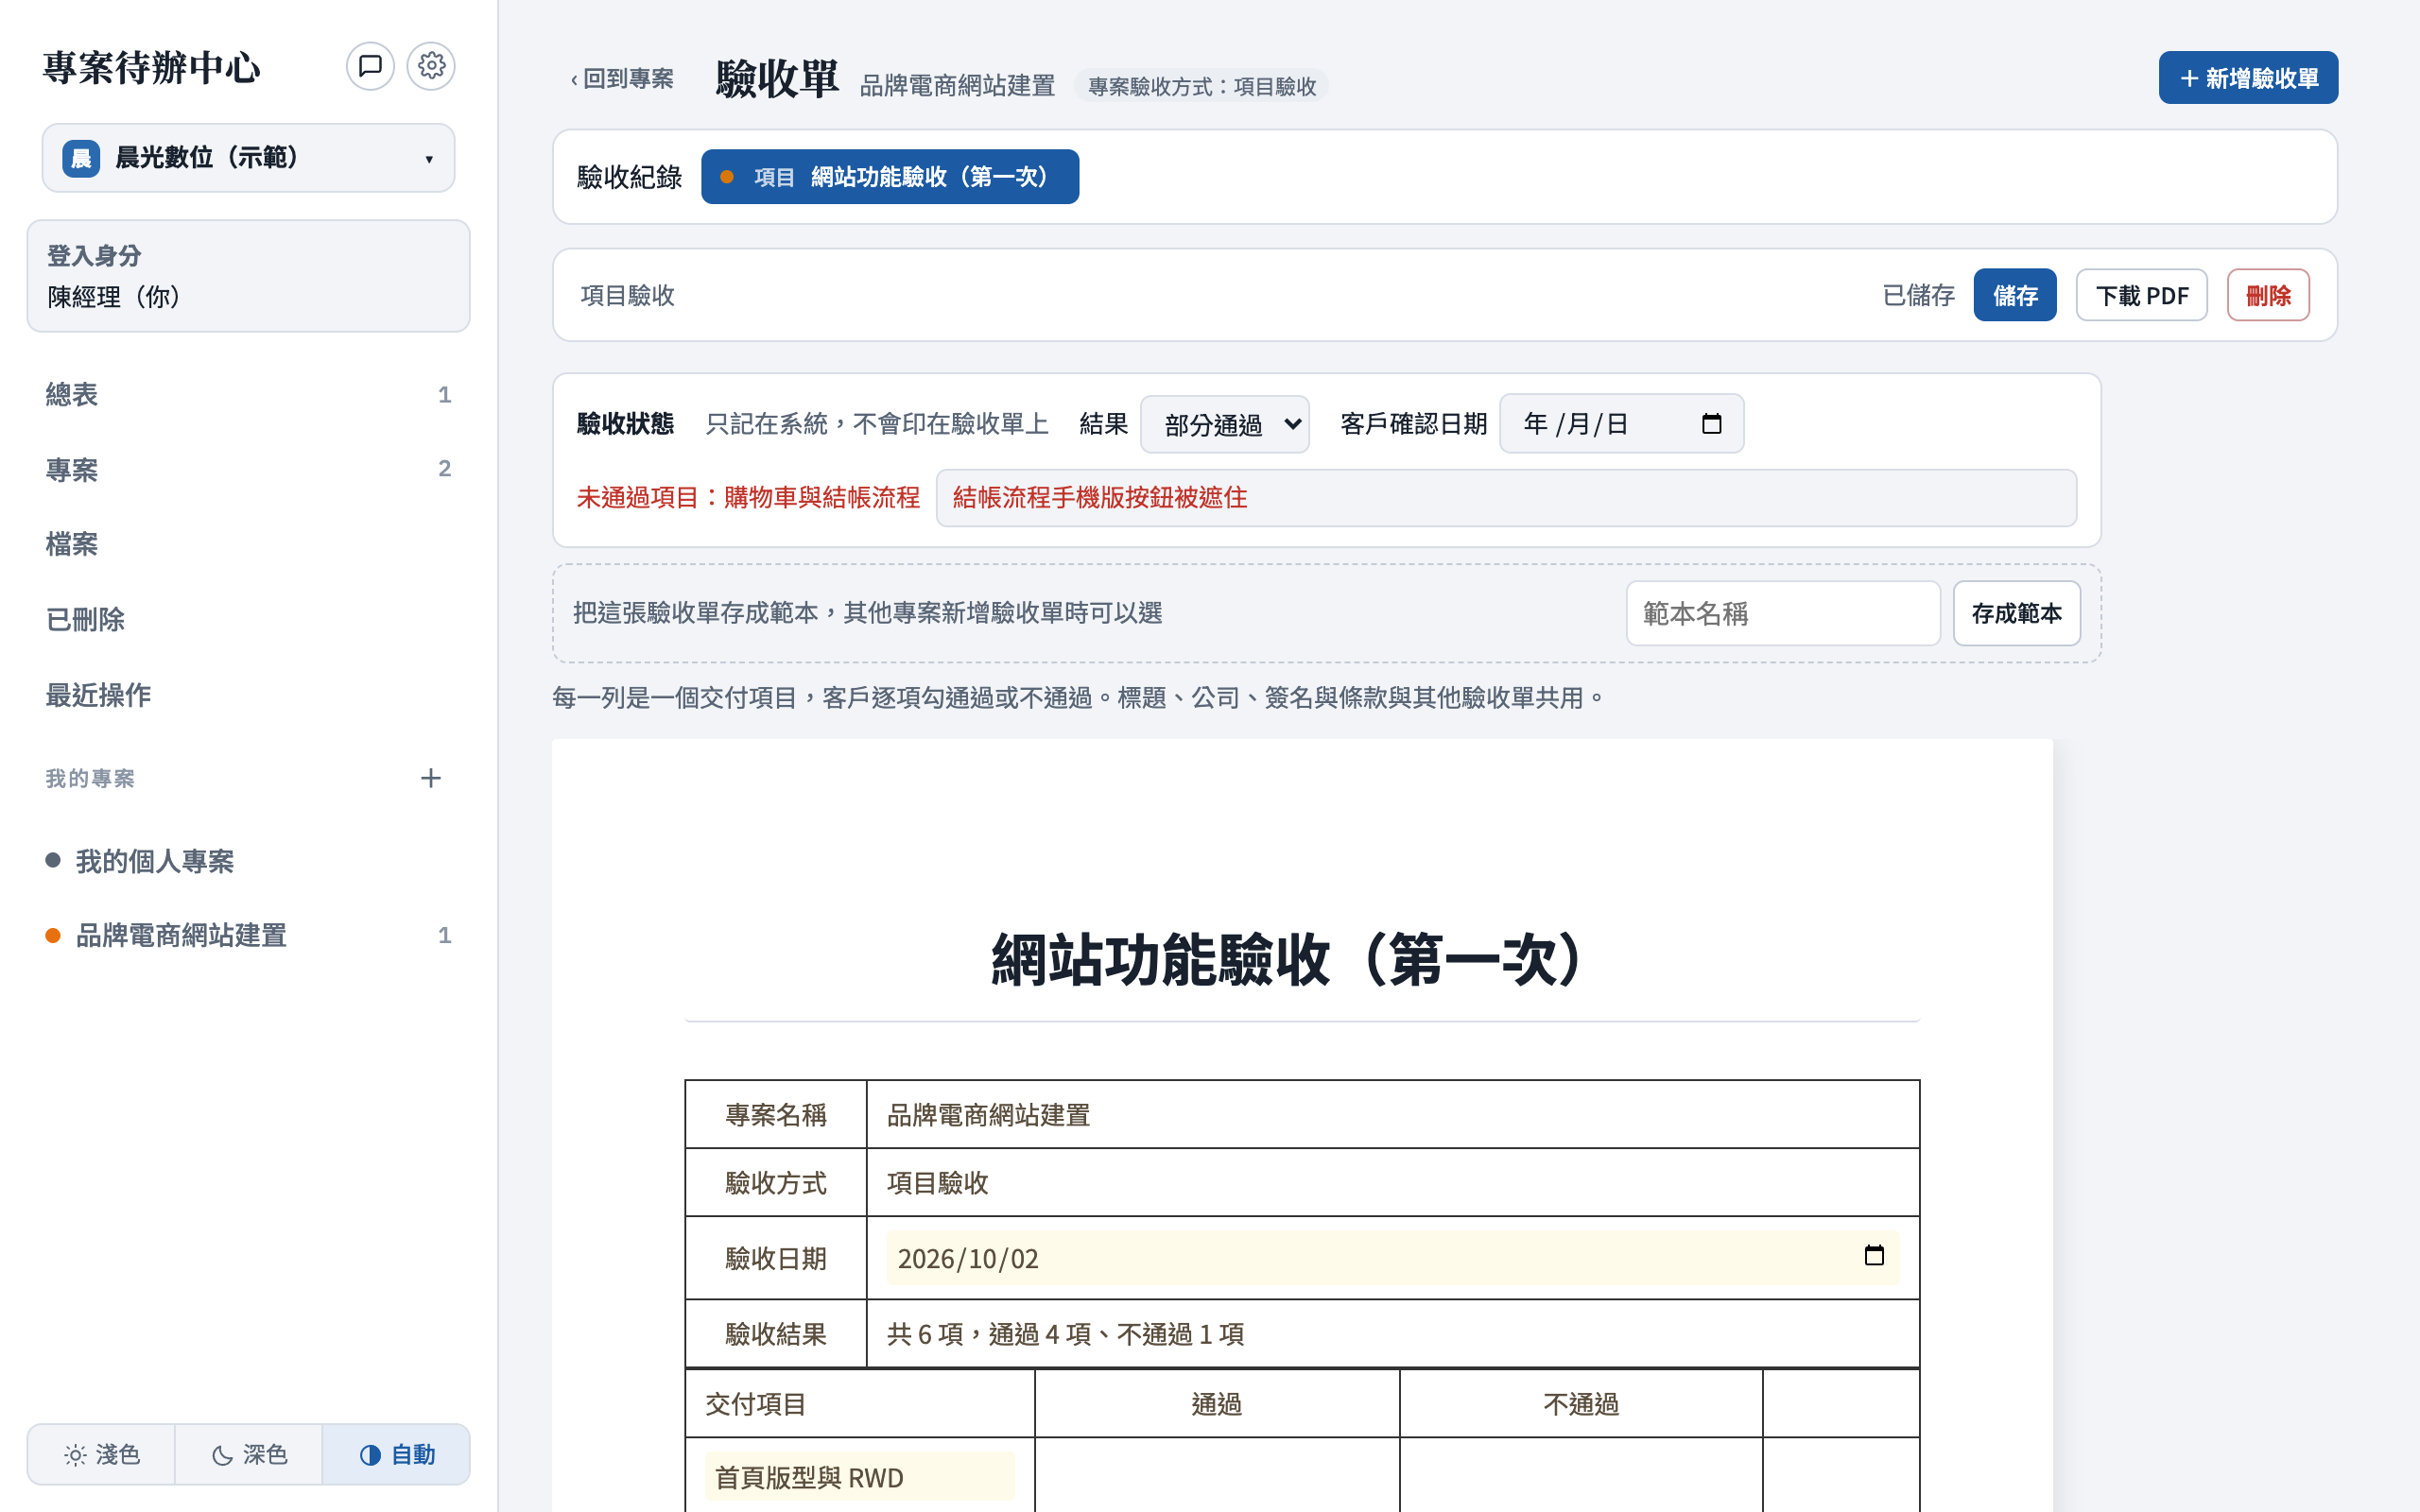Open the chat message icon
The height and width of the screenshot is (1512, 2420).
(370, 66)
